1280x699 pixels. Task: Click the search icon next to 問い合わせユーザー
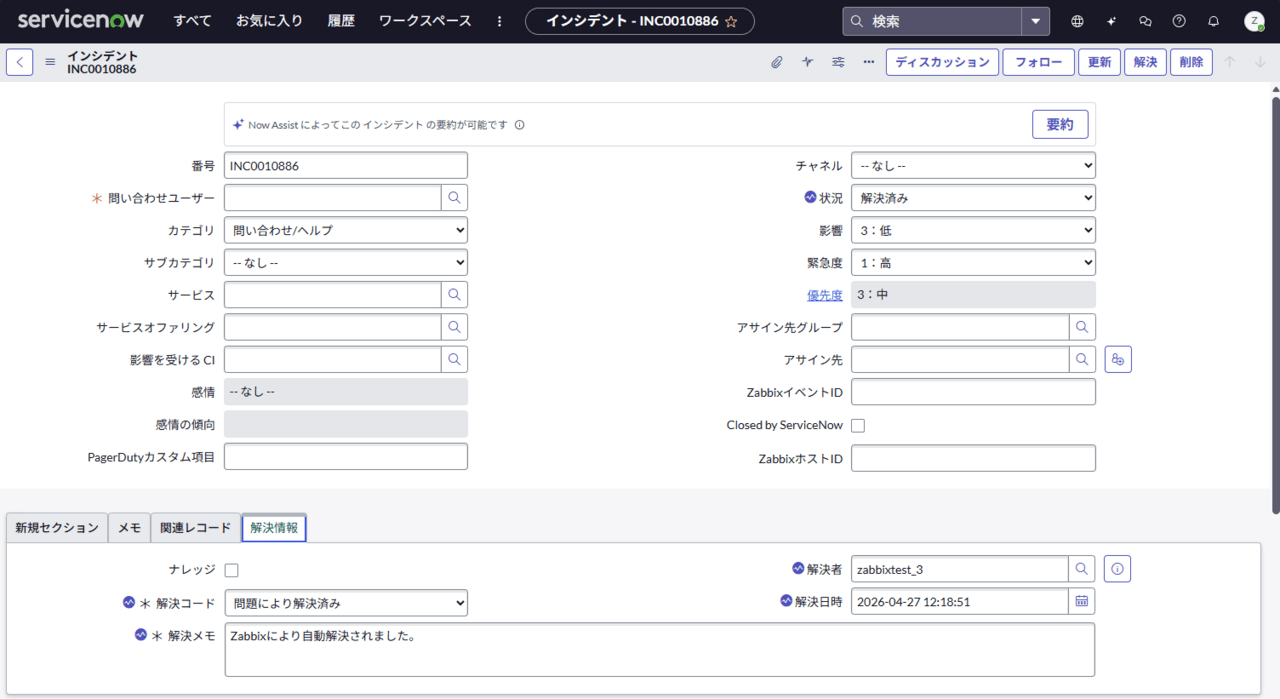coord(454,198)
